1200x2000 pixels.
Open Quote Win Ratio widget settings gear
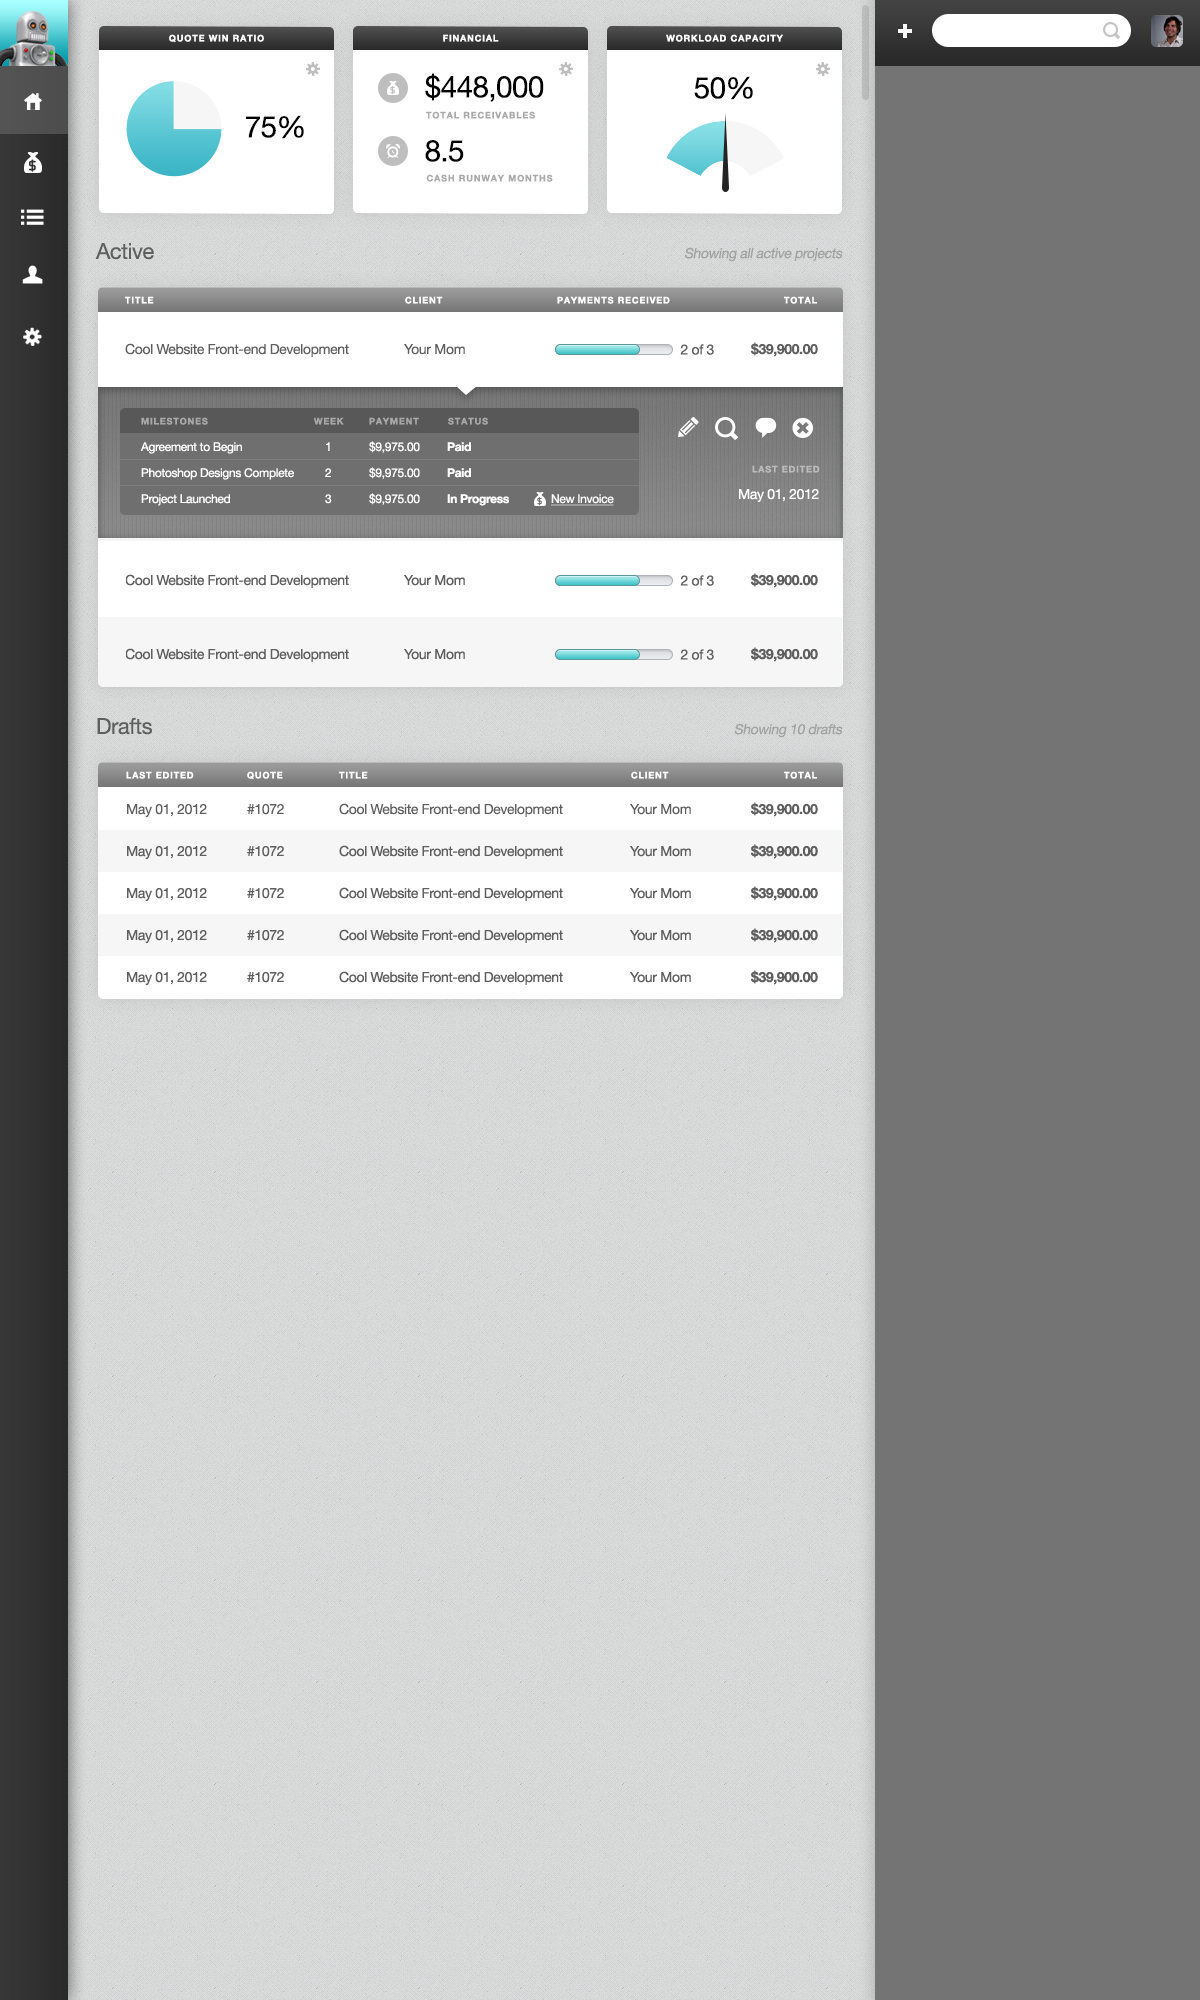click(313, 69)
